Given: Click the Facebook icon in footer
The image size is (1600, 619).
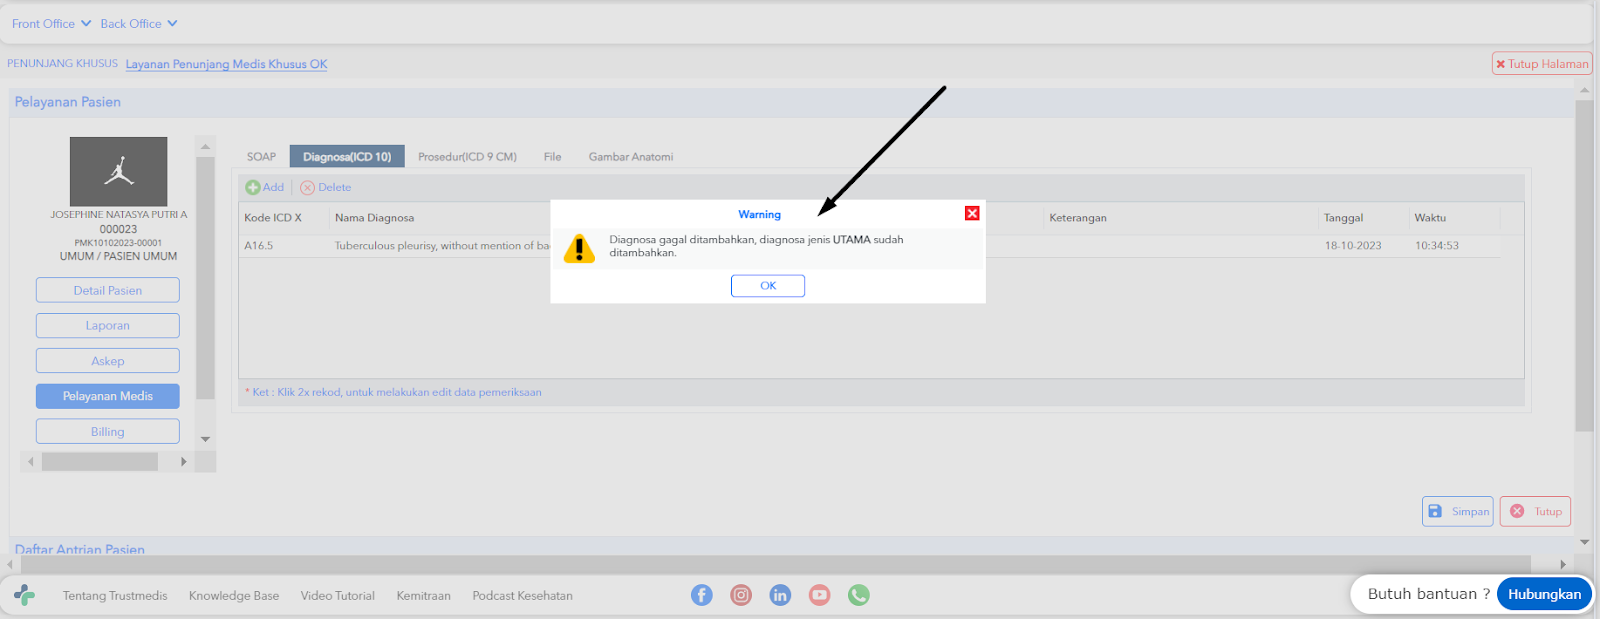Looking at the screenshot, I should click(702, 595).
